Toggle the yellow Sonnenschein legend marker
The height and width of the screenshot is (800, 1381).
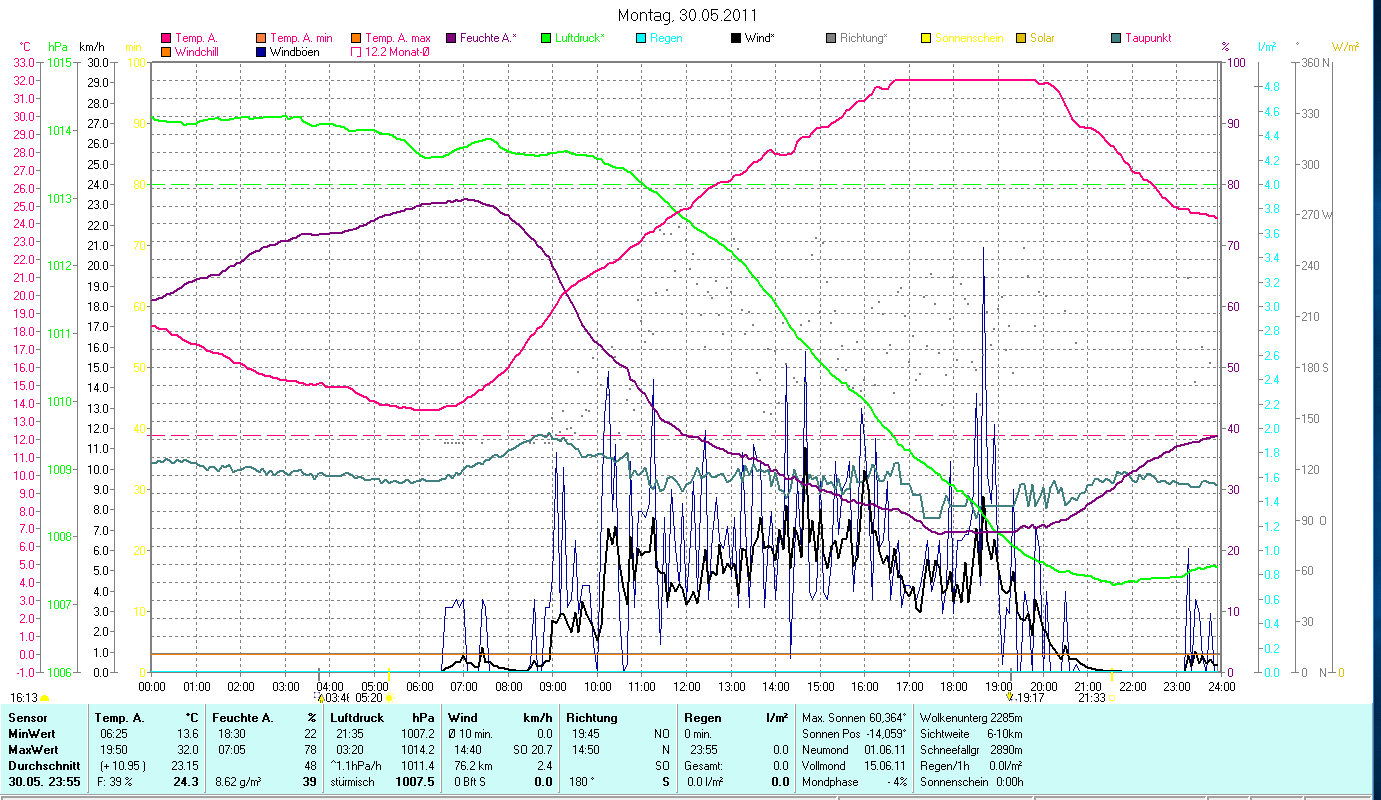(926, 38)
